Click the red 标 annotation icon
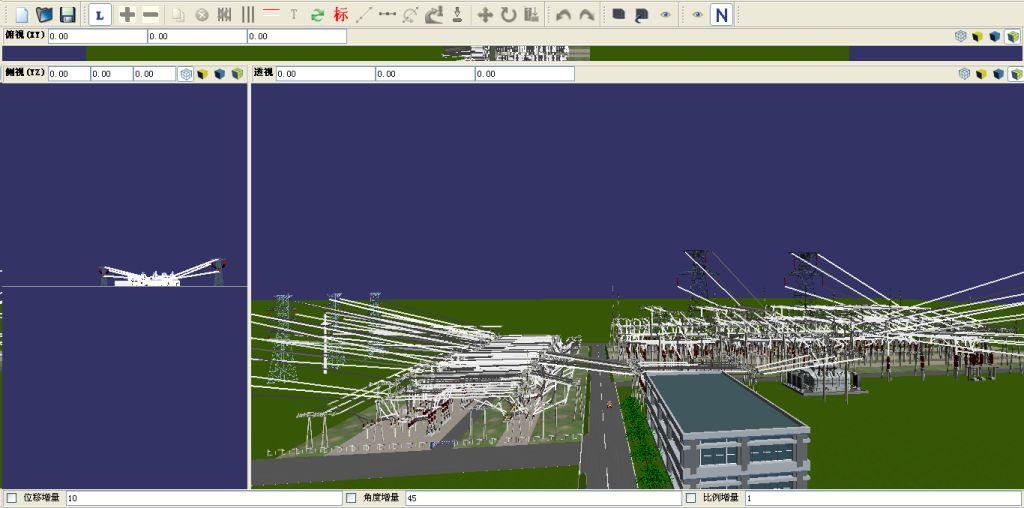 click(x=341, y=15)
